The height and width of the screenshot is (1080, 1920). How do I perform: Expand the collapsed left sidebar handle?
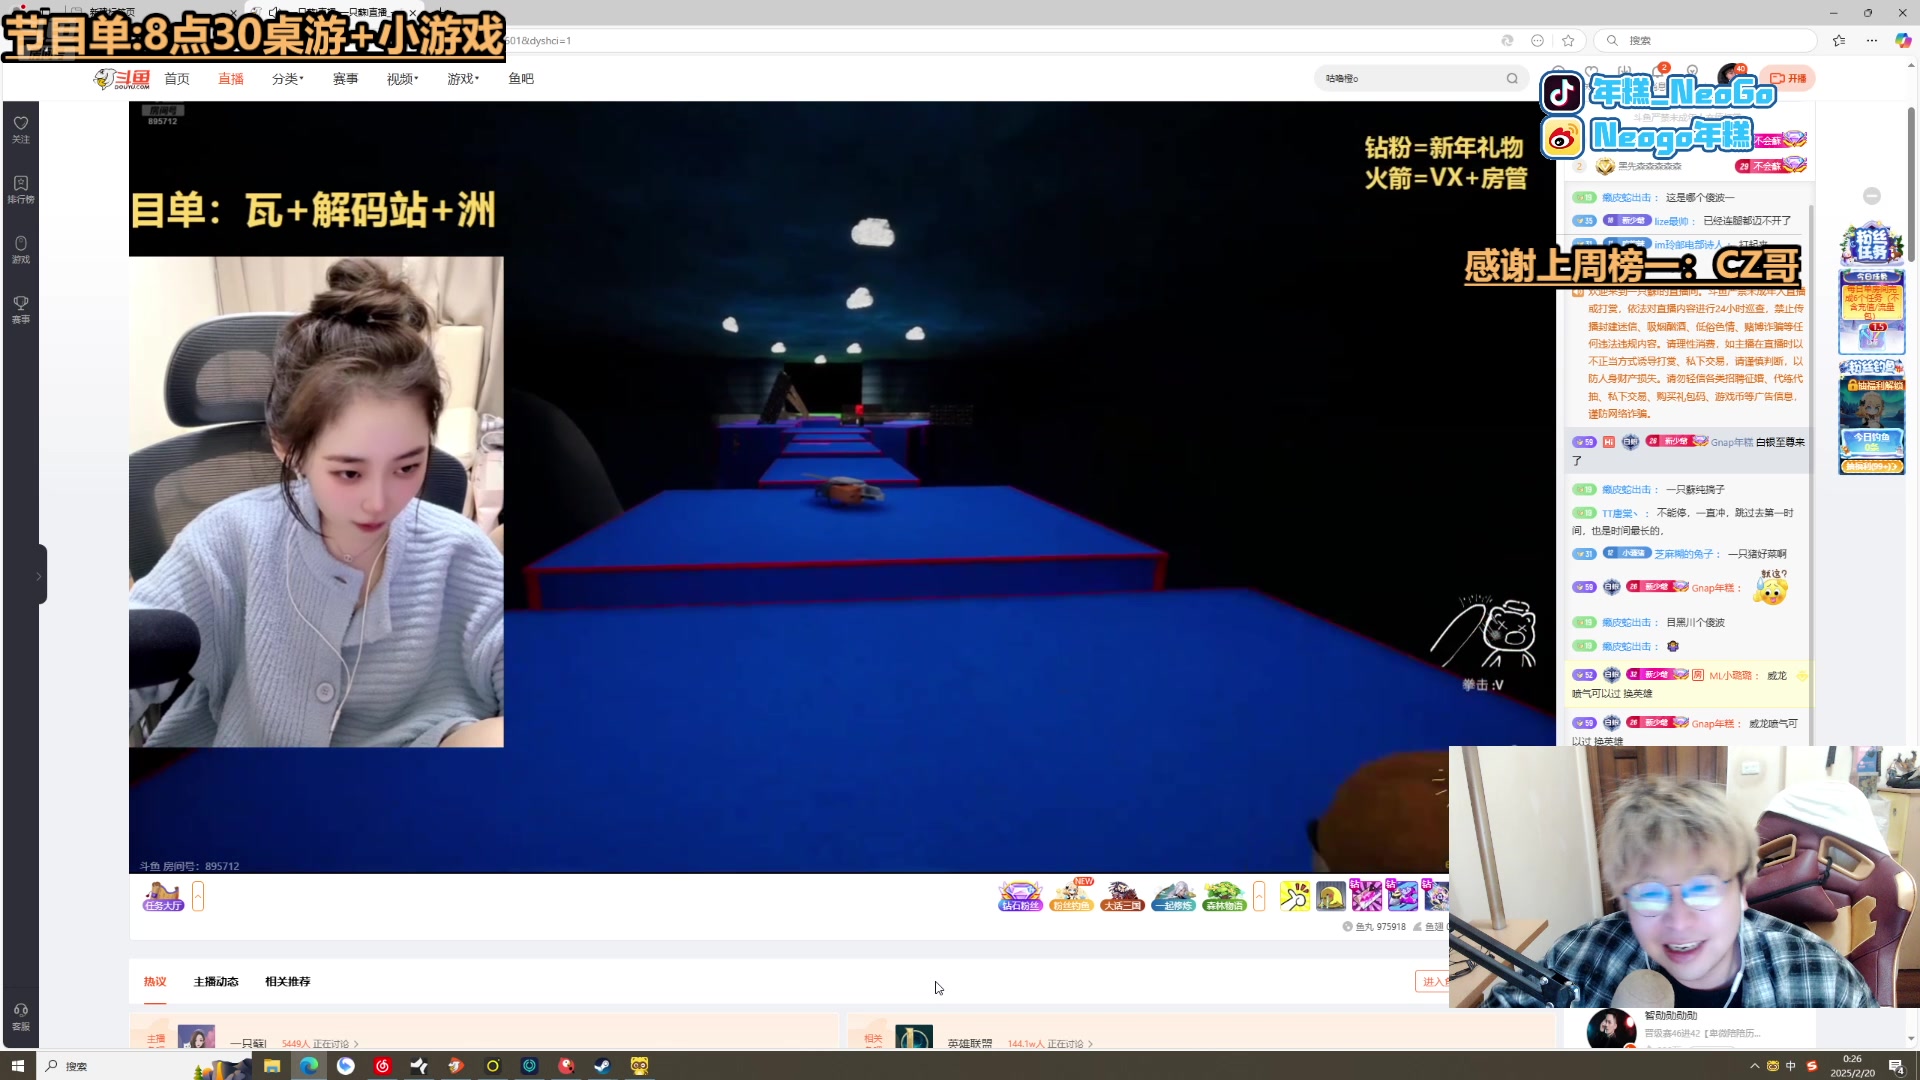[x=40, y=575]
